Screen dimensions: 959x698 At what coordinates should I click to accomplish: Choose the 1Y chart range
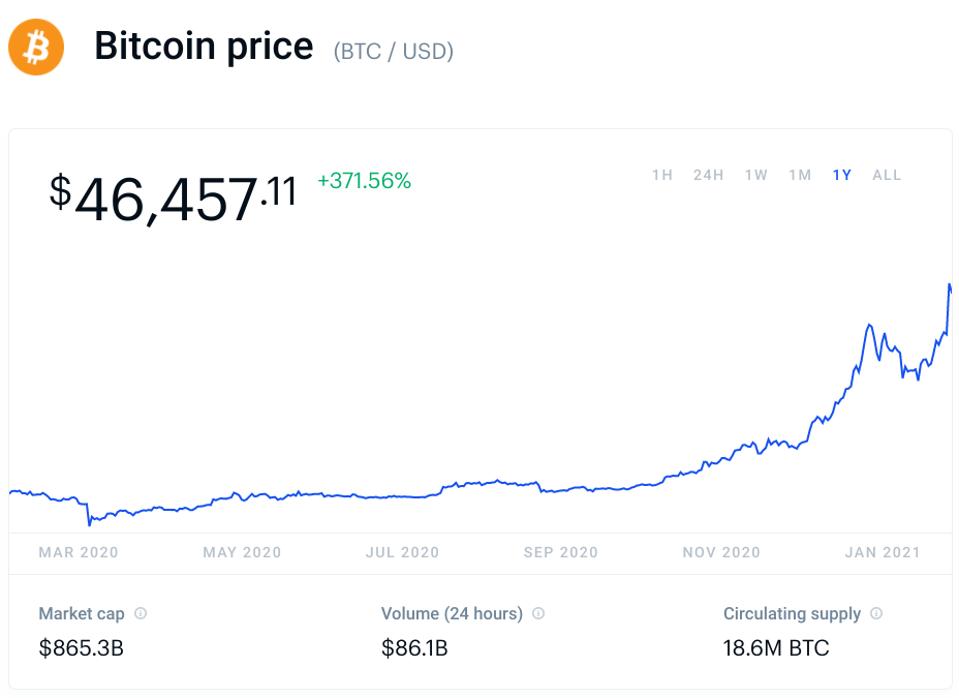[x=842, y=175]
